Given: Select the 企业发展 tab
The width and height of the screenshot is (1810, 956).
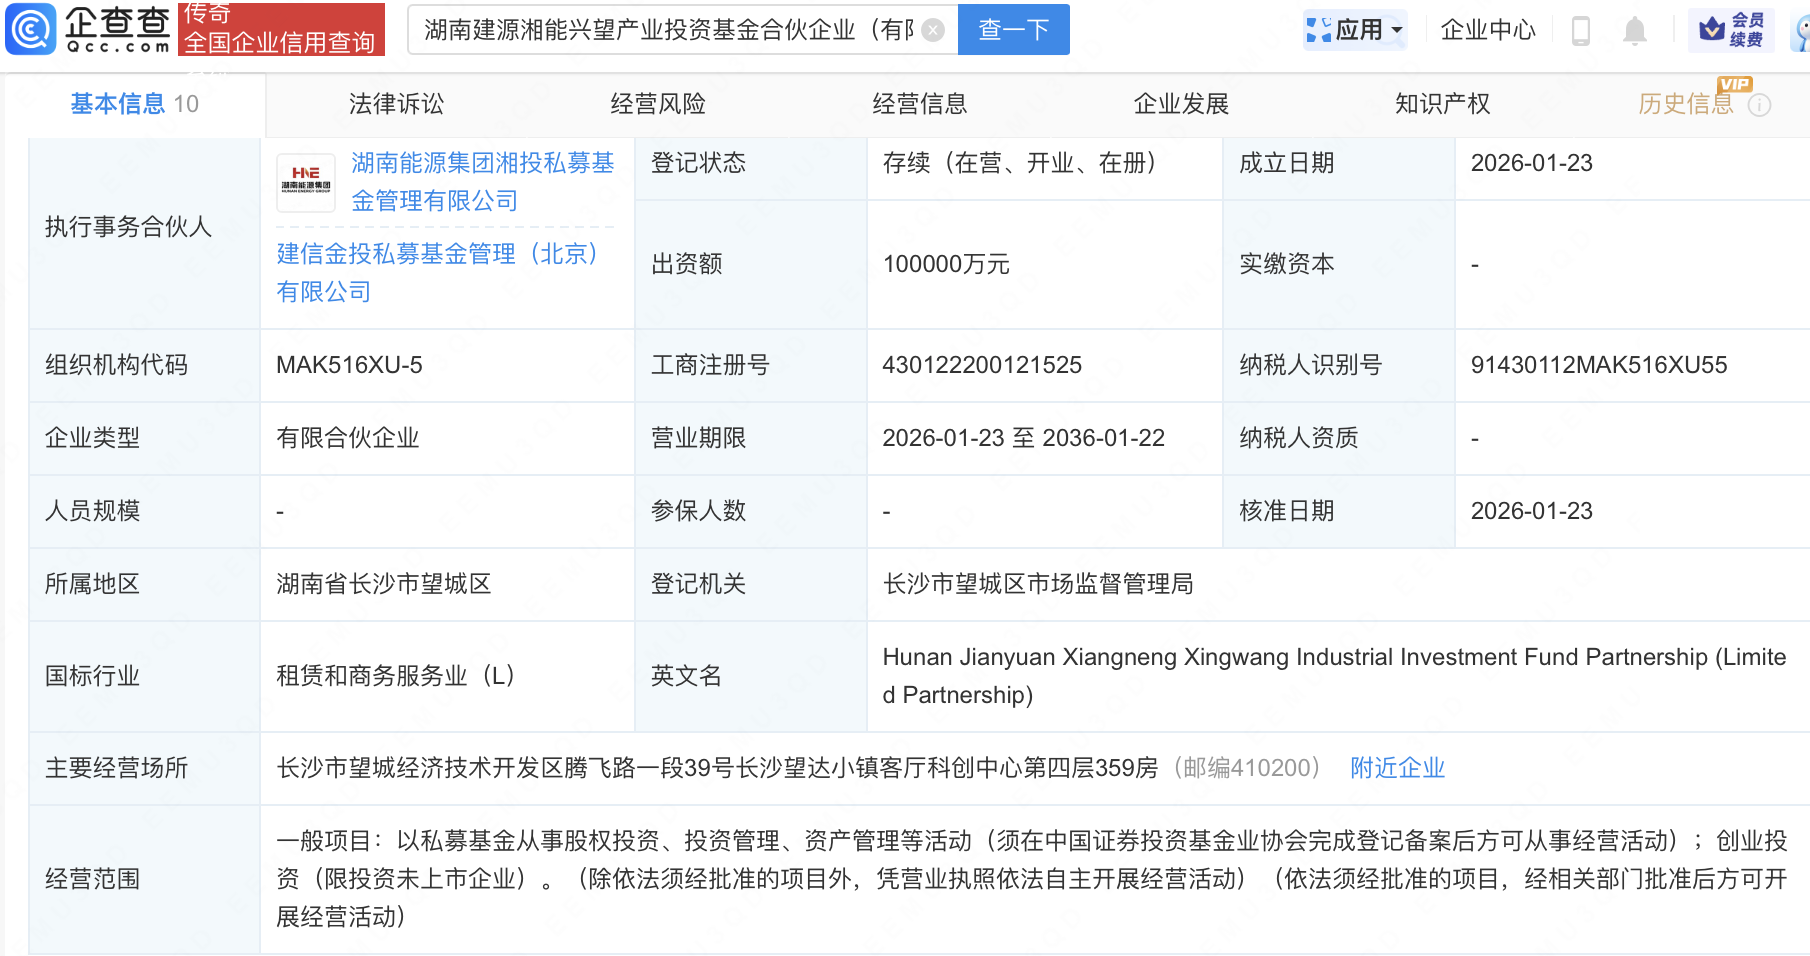Looking at the screenshot, I should coord(1182,103).
